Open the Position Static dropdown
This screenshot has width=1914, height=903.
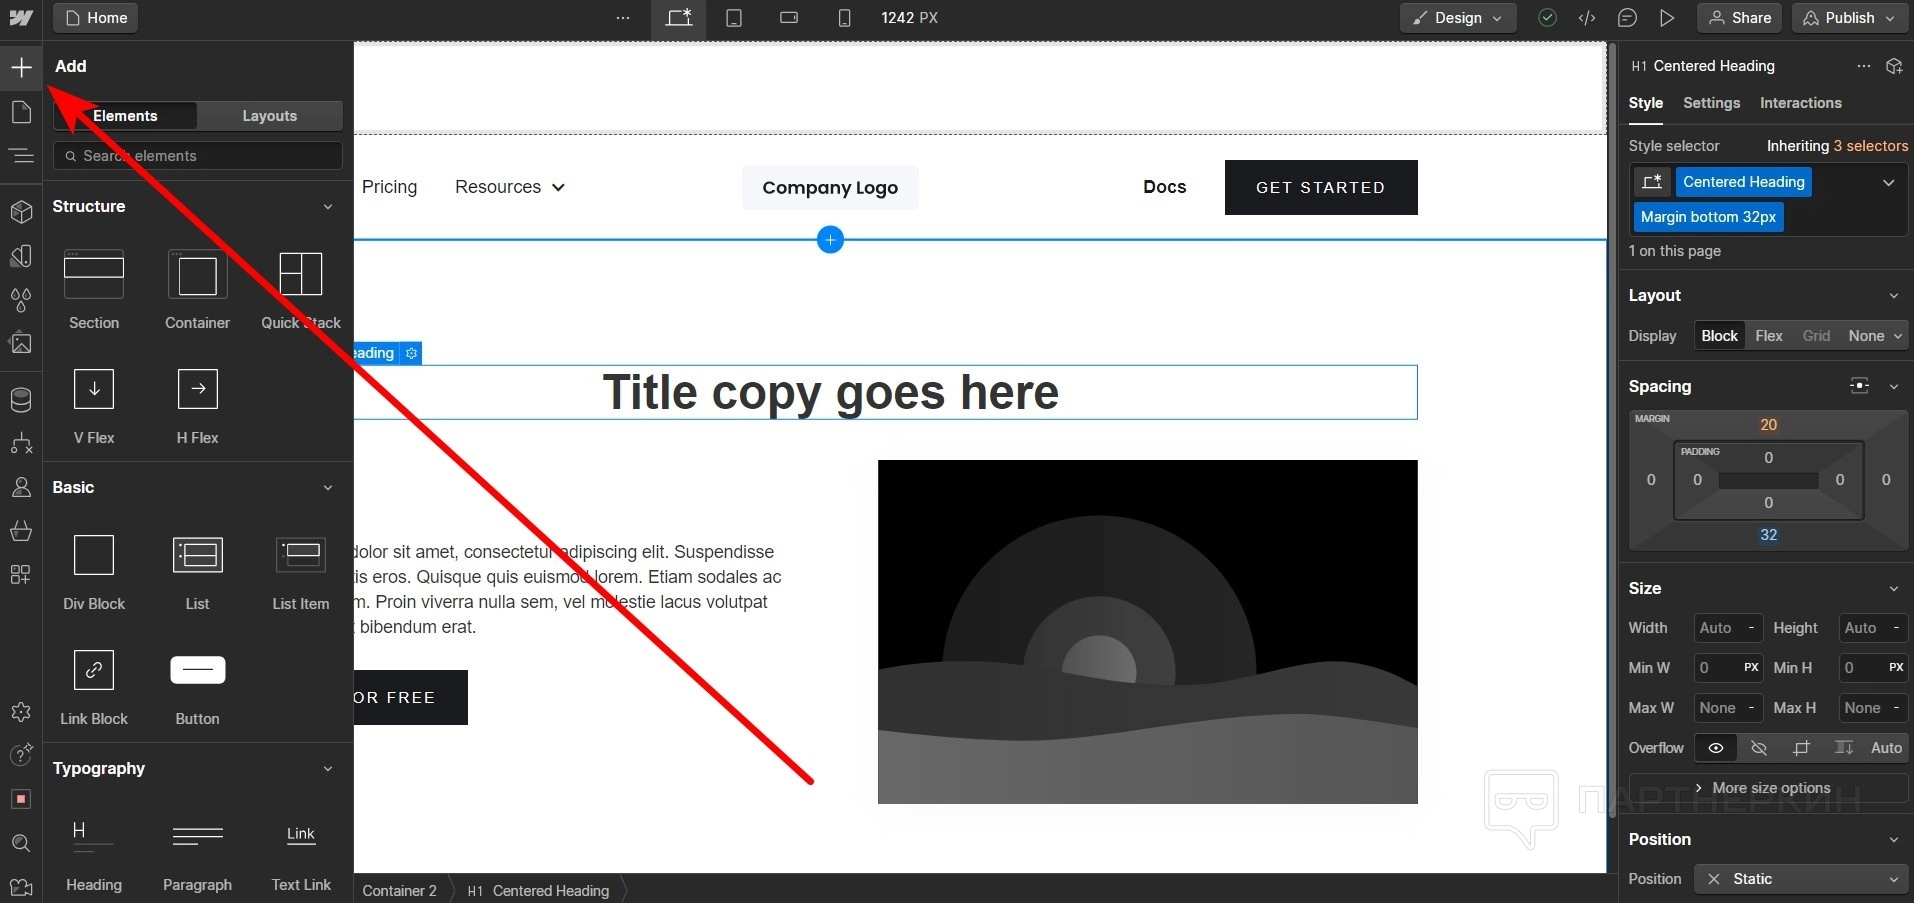[1800, 879]
